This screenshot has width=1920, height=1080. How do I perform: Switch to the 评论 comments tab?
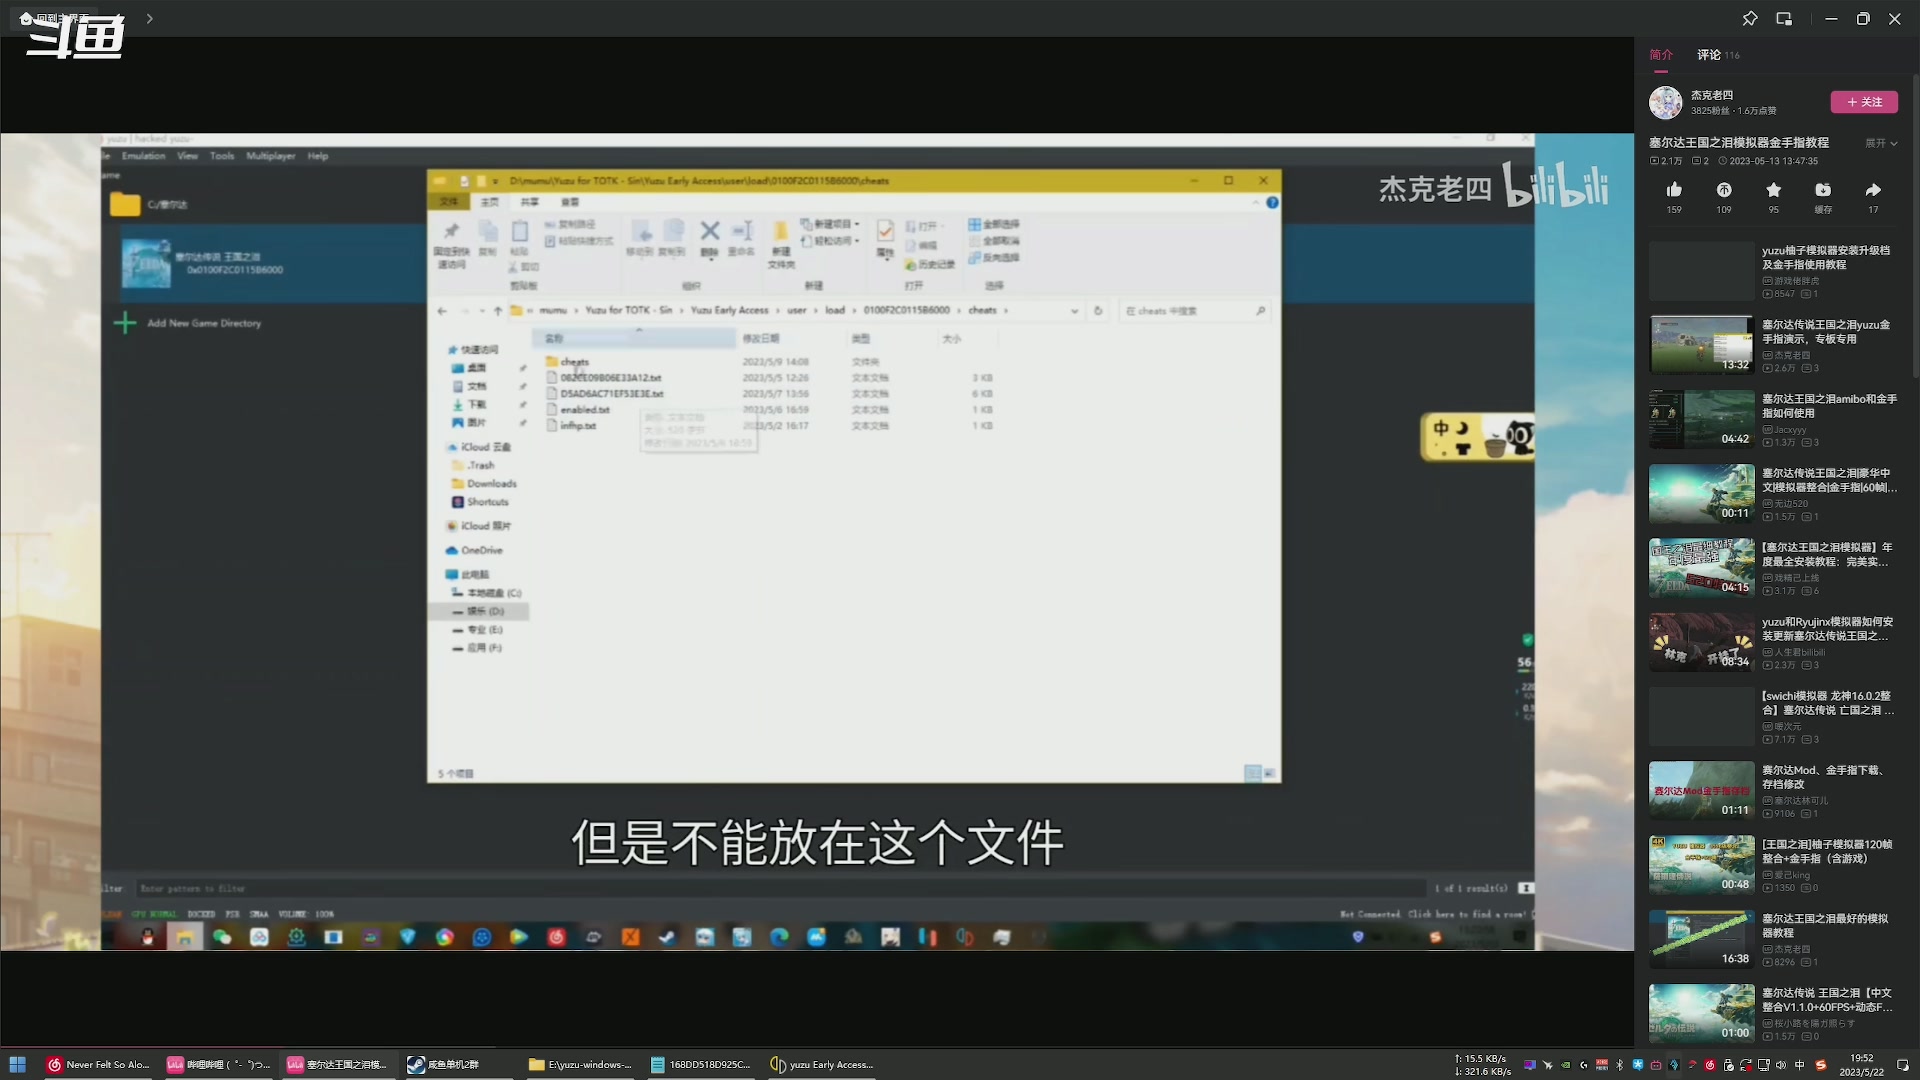coord(1718,55)
